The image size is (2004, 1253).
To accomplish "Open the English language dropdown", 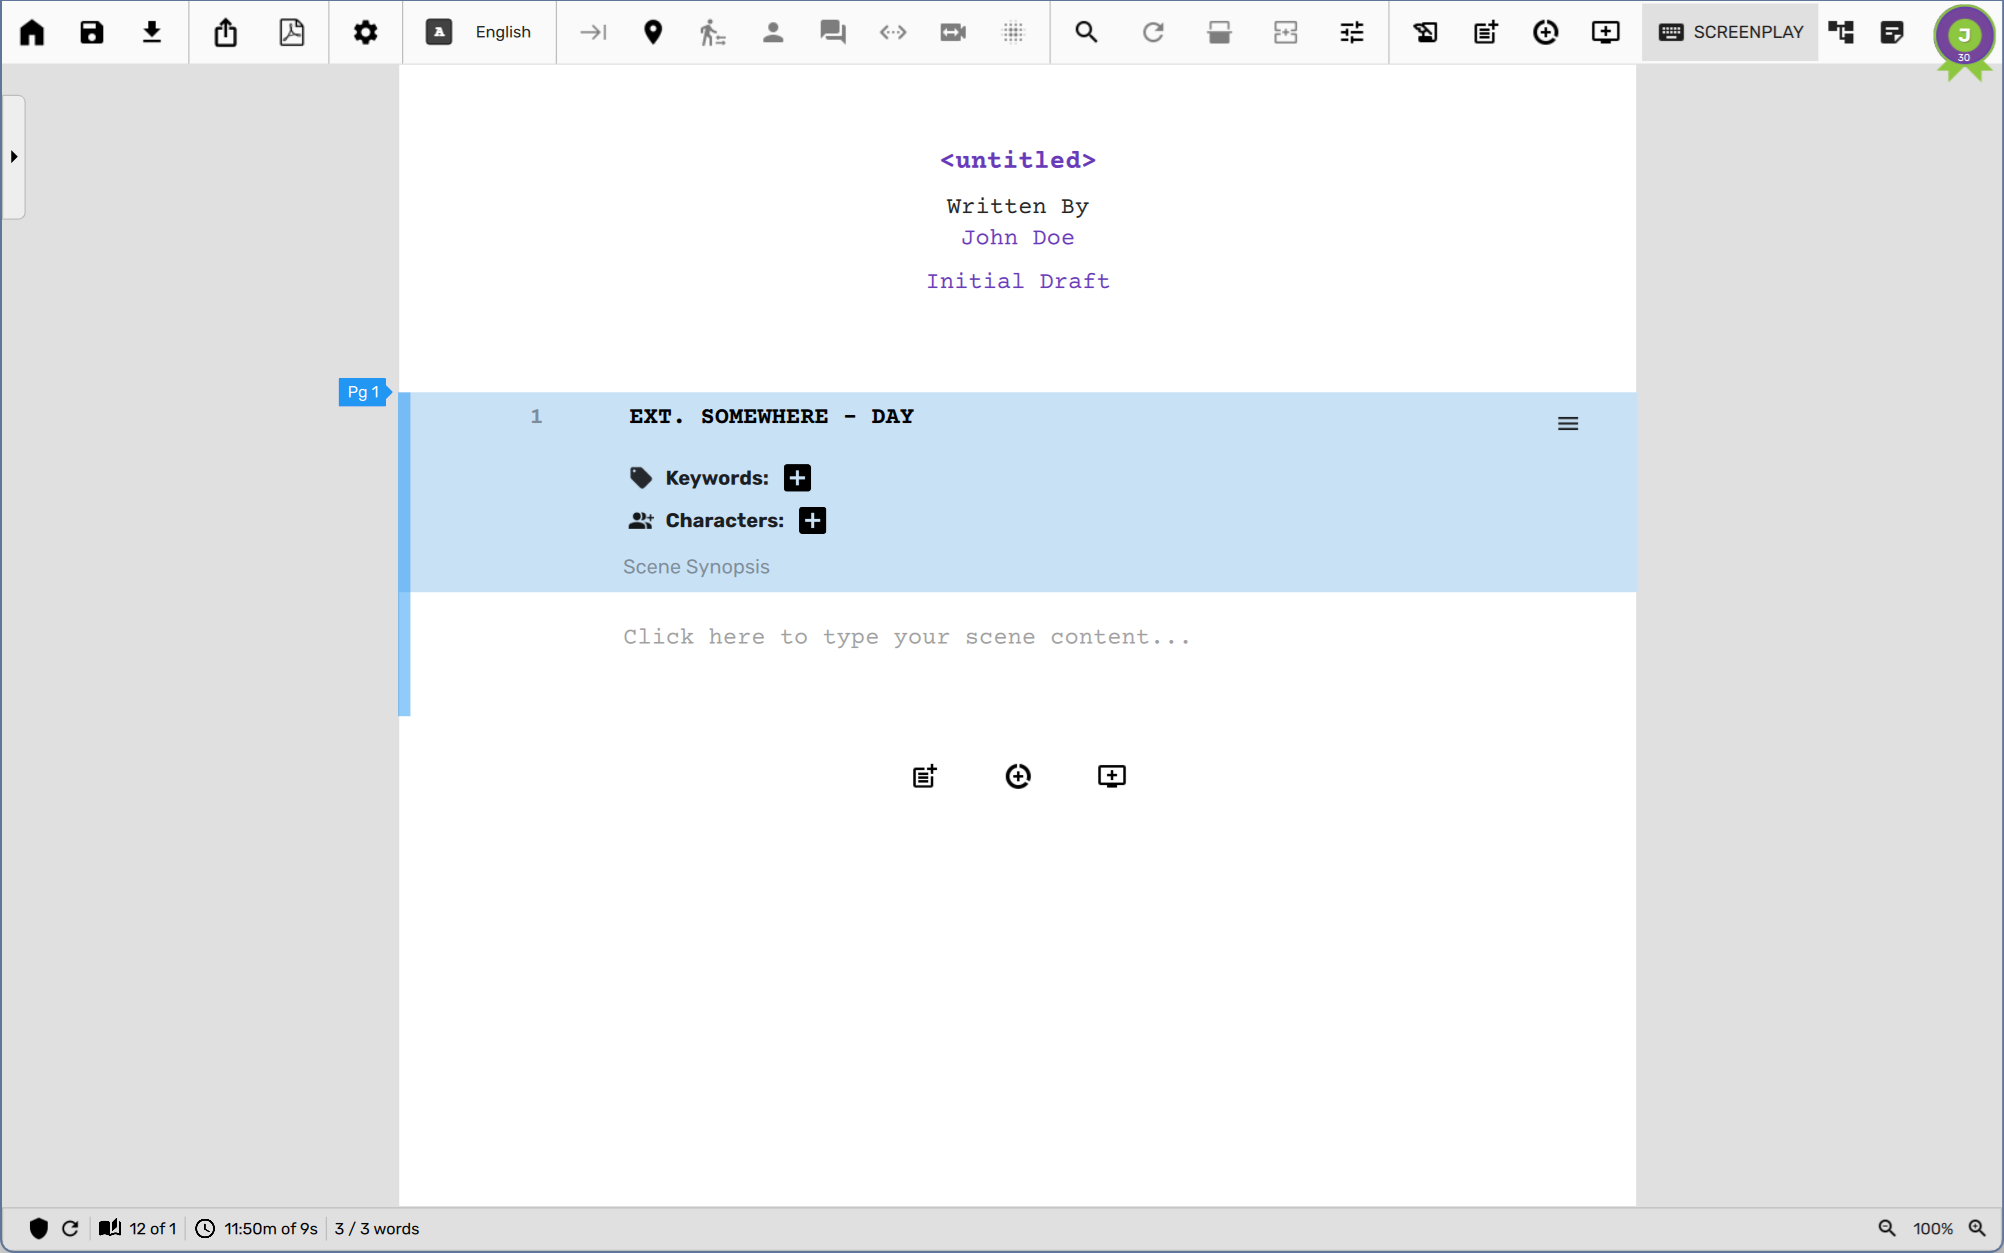I will coord(480,32).
